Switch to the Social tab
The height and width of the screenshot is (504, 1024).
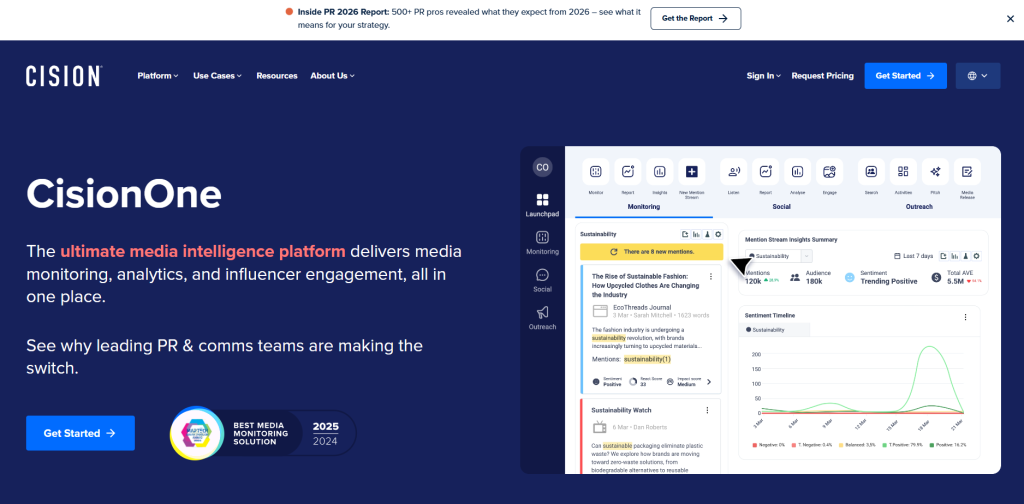(x=781, y=207)
